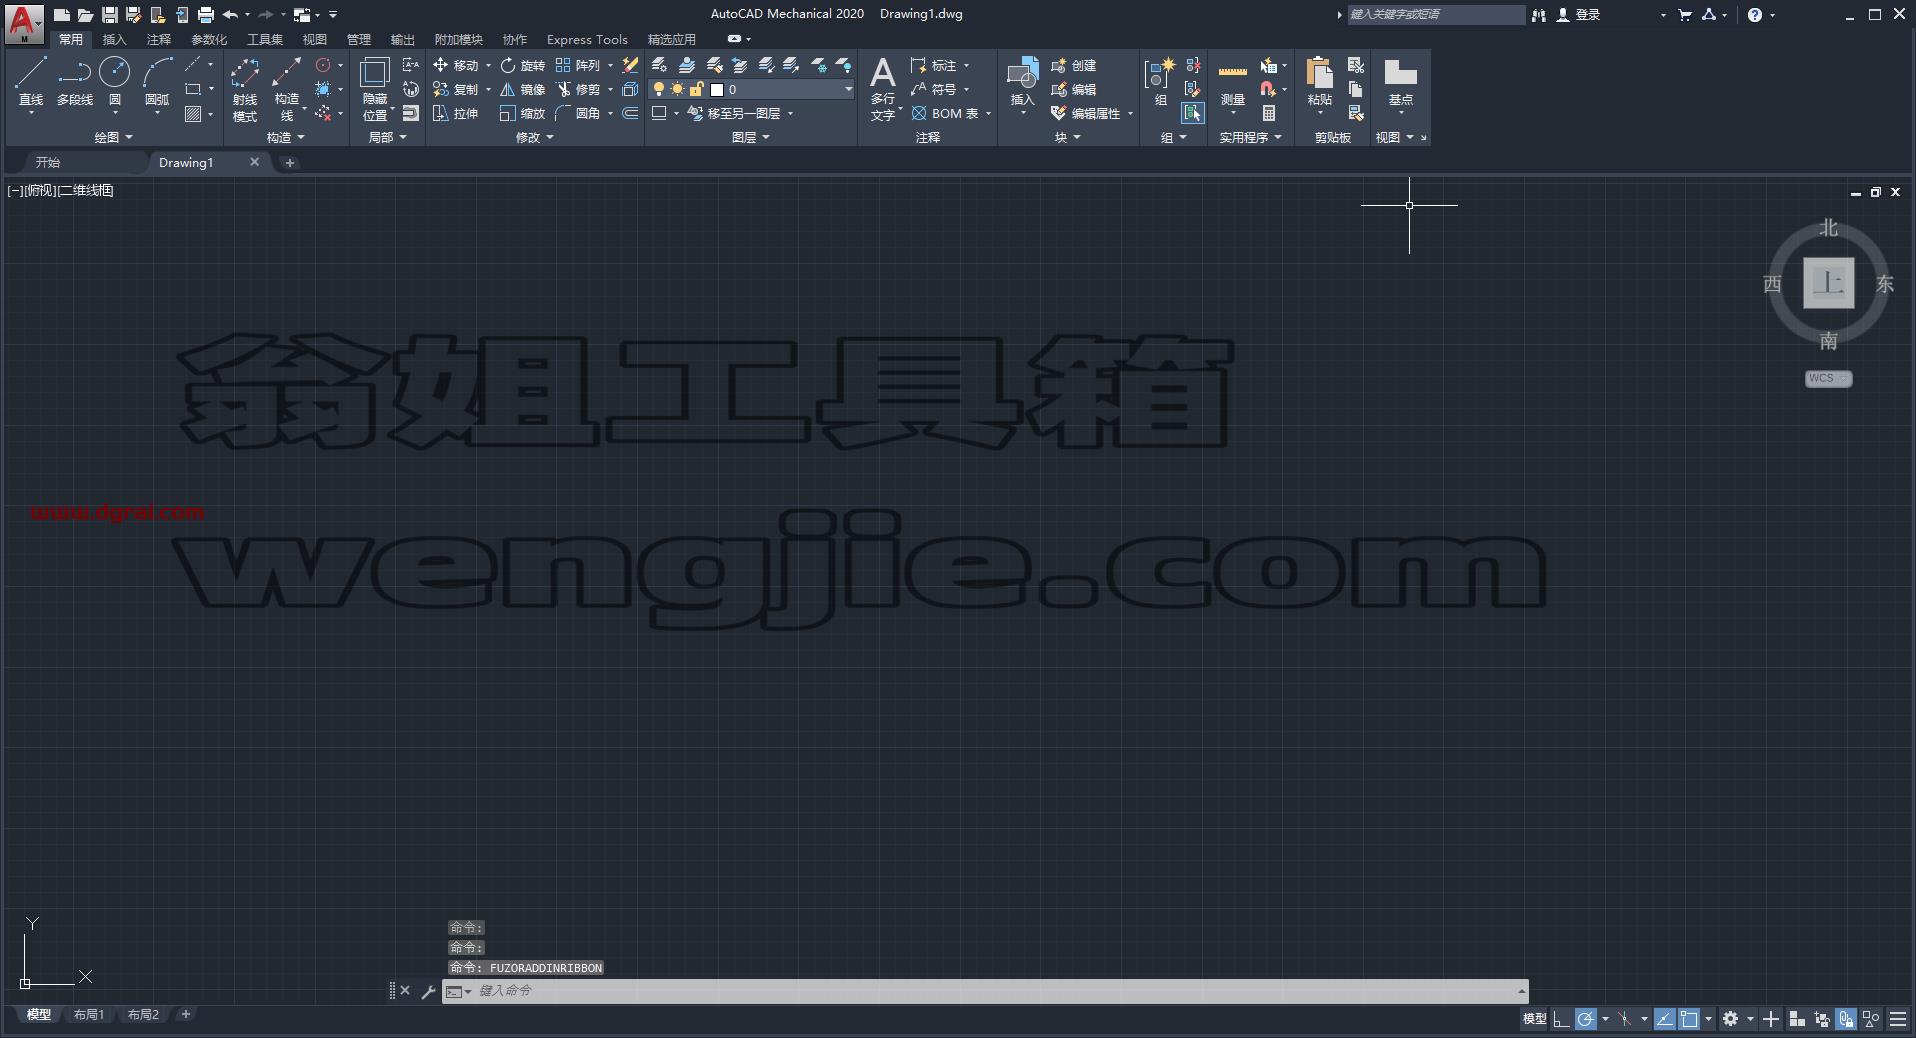Viewport: 1916px width, 1038px height.
Task: Click the 隐藏位置 hide situation tool
Action: (x=375, y=89)
